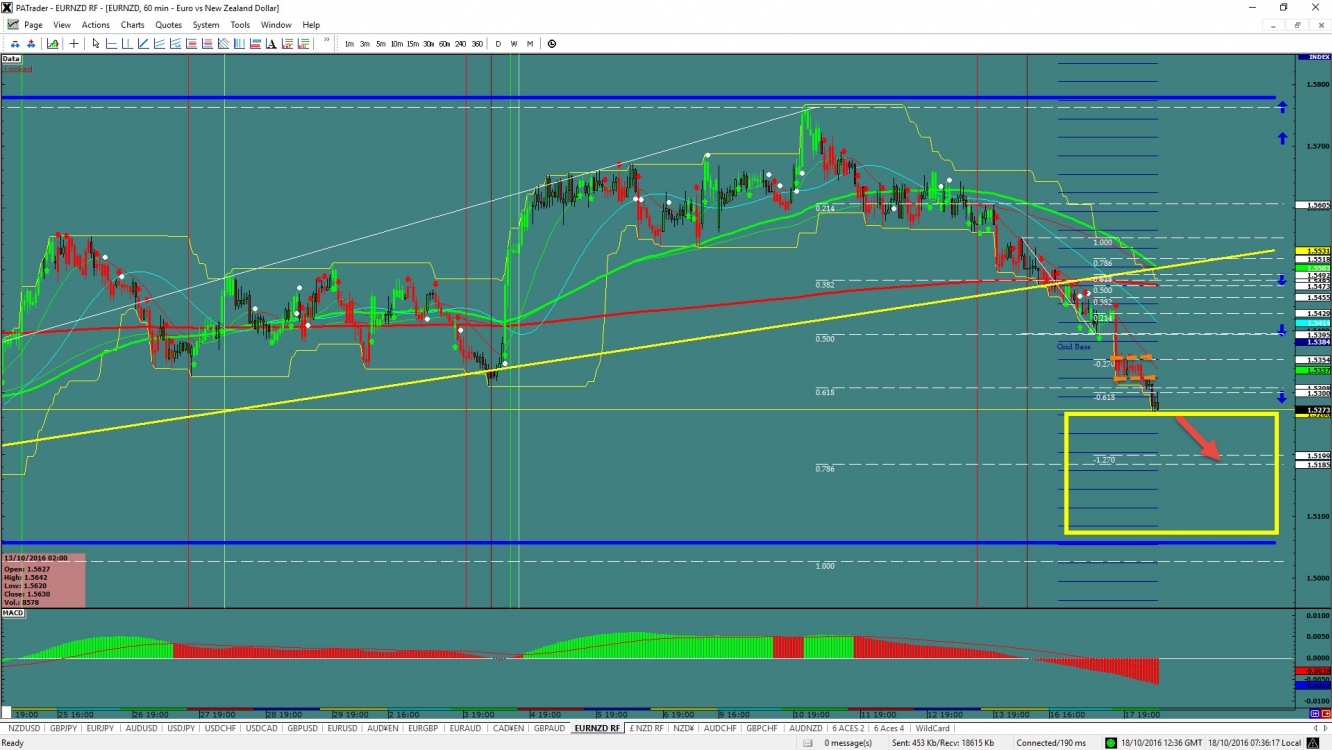Switch to the GBPUSD tab
Viewport: 1332px width, 750px height.
(302, 728)
